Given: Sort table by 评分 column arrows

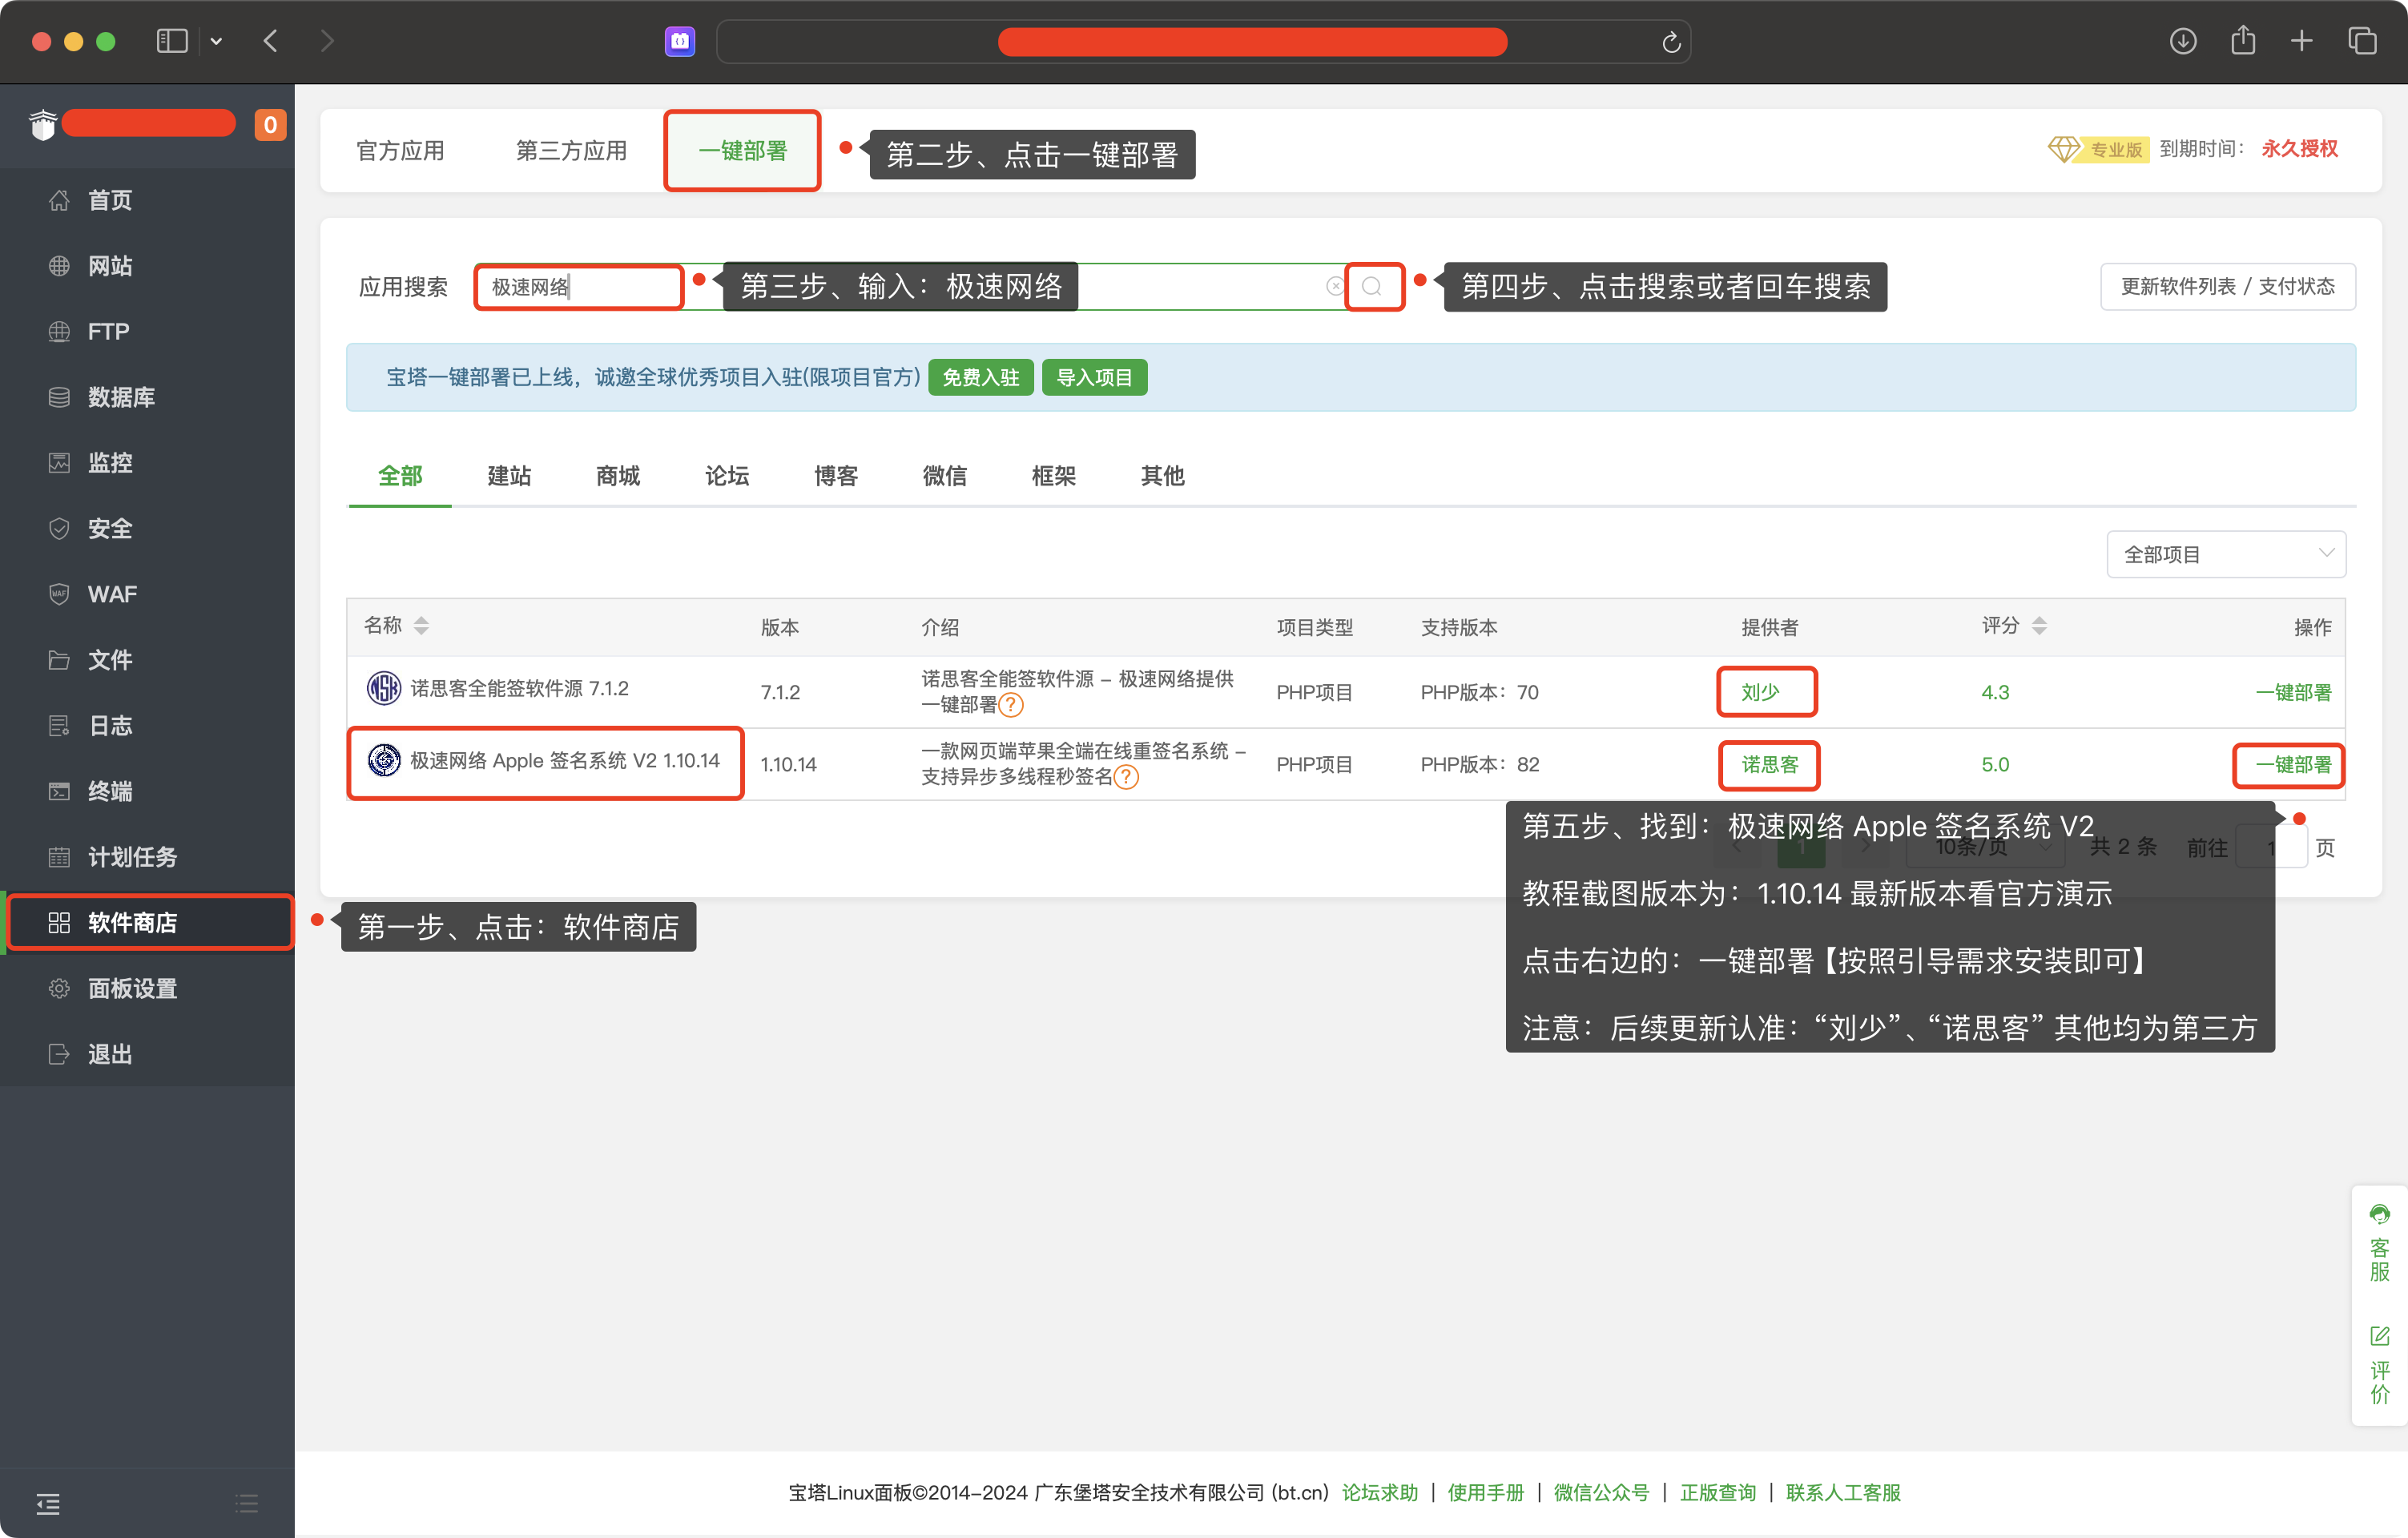Looking at the screenshot, I should 2039,626.
